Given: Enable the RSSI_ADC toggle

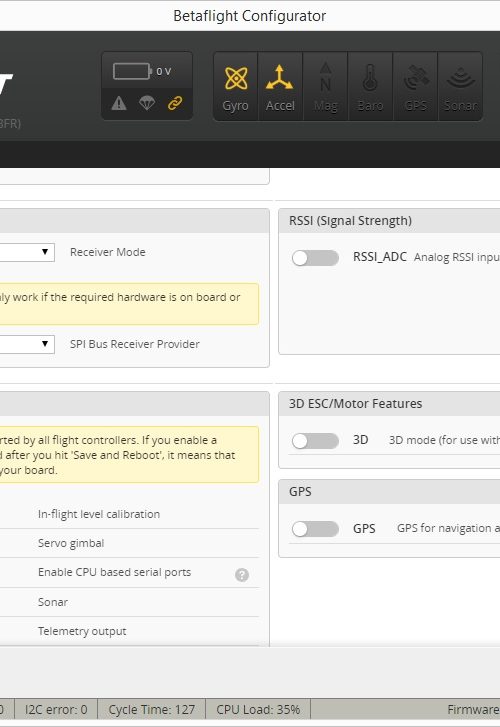Looking at the screenshot, I should pyautogui.click(x=315, y=258).
